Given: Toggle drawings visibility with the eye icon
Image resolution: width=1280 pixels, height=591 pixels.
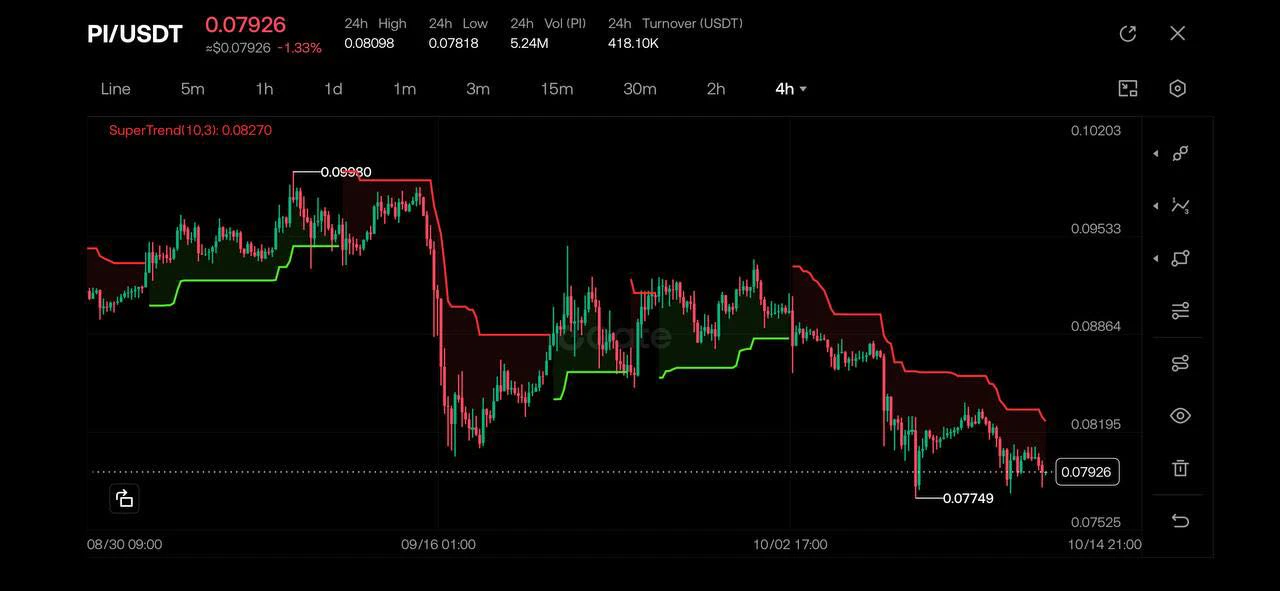Looking at the screenshot, I should [x=1181, y=416].
